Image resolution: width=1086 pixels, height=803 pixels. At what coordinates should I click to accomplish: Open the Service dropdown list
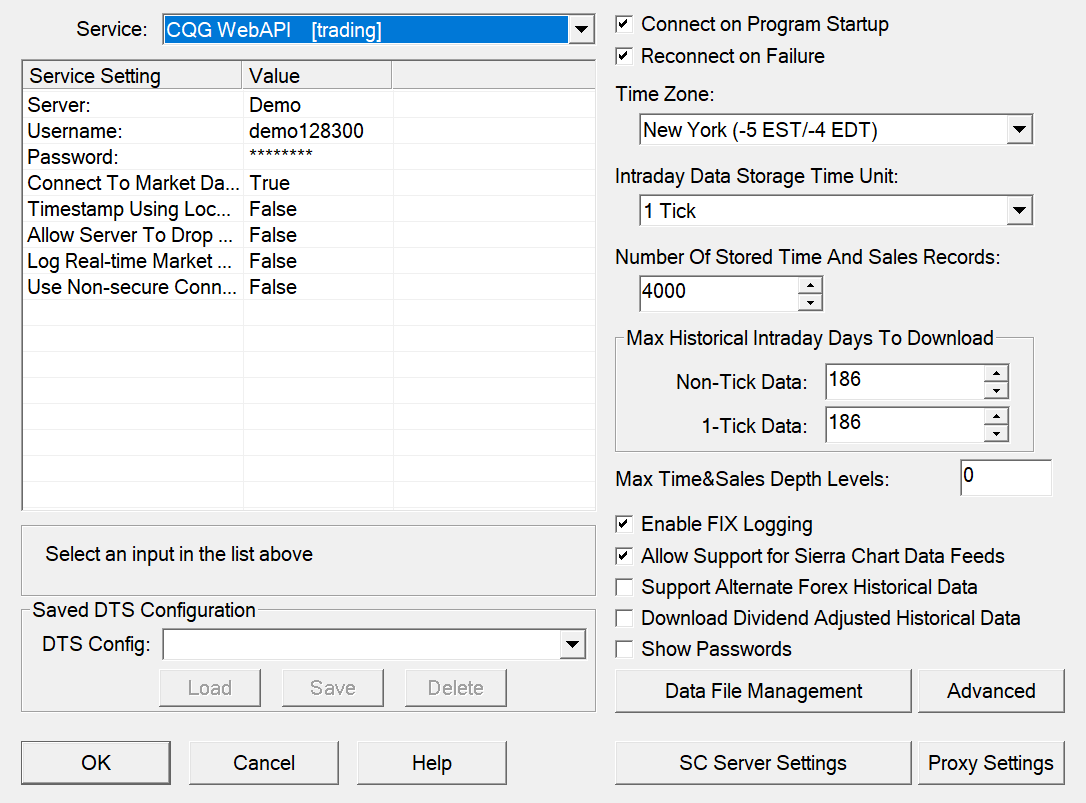[581, 30]
